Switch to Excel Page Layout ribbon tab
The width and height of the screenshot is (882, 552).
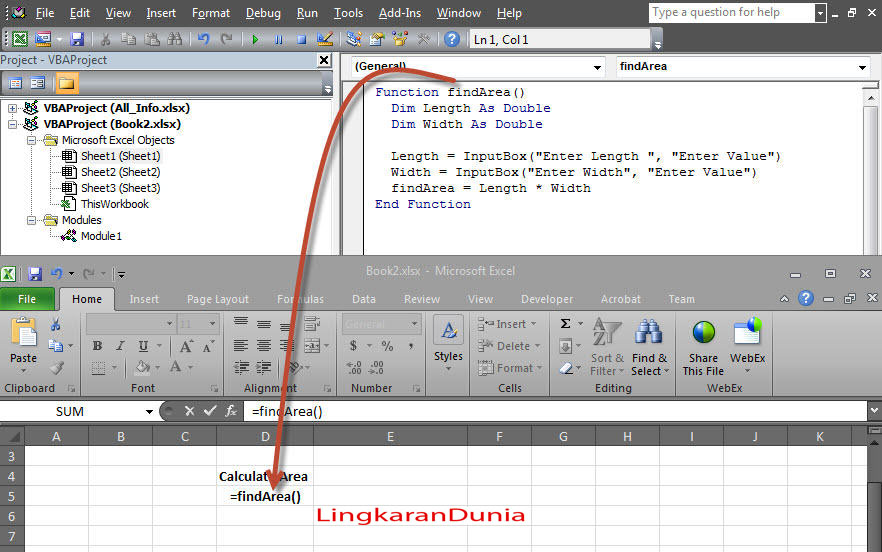(218, 299)
